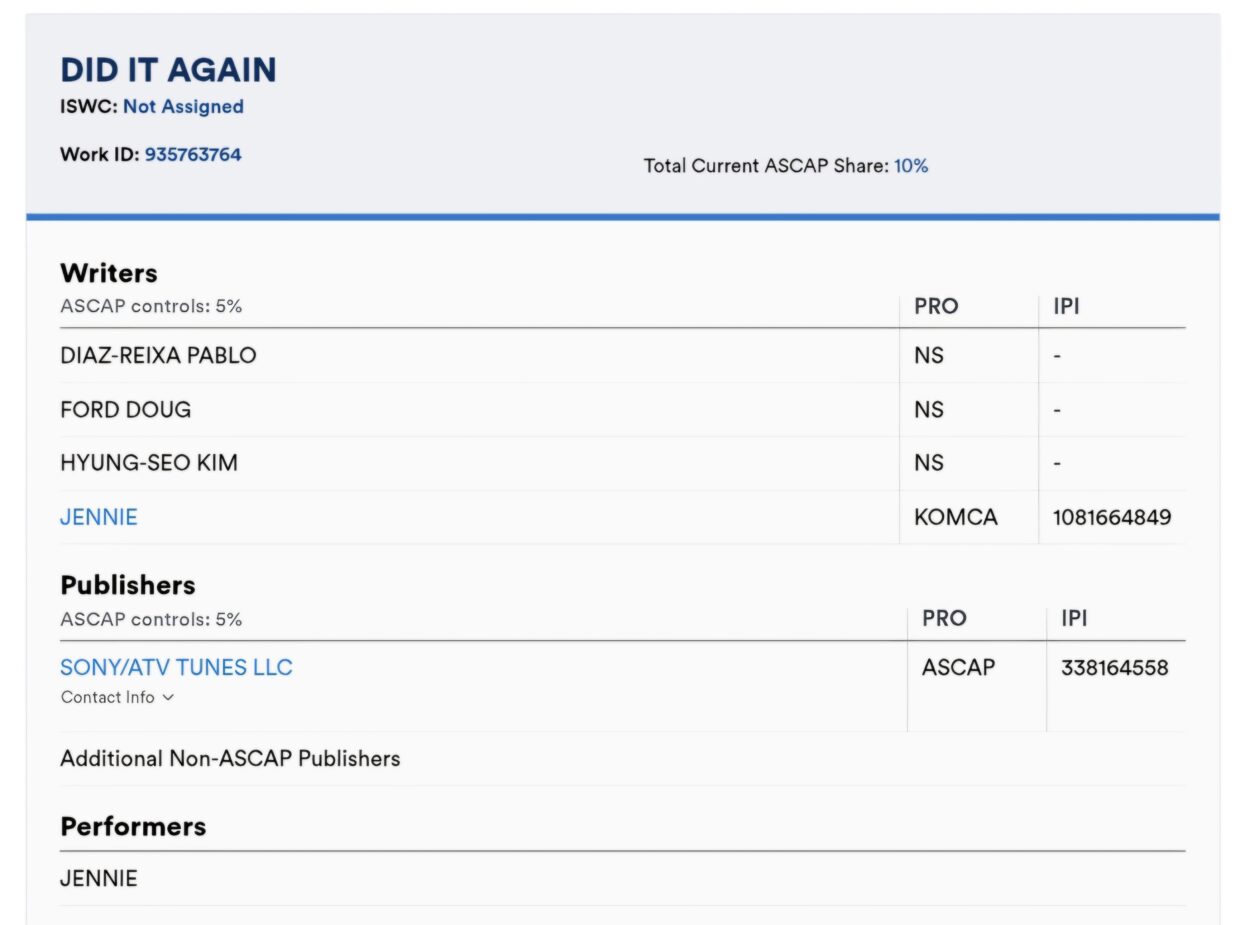The image size is (1250, 925).
Task: Click the Not Assigned ISWC link
Action: (x=185, y=106)
